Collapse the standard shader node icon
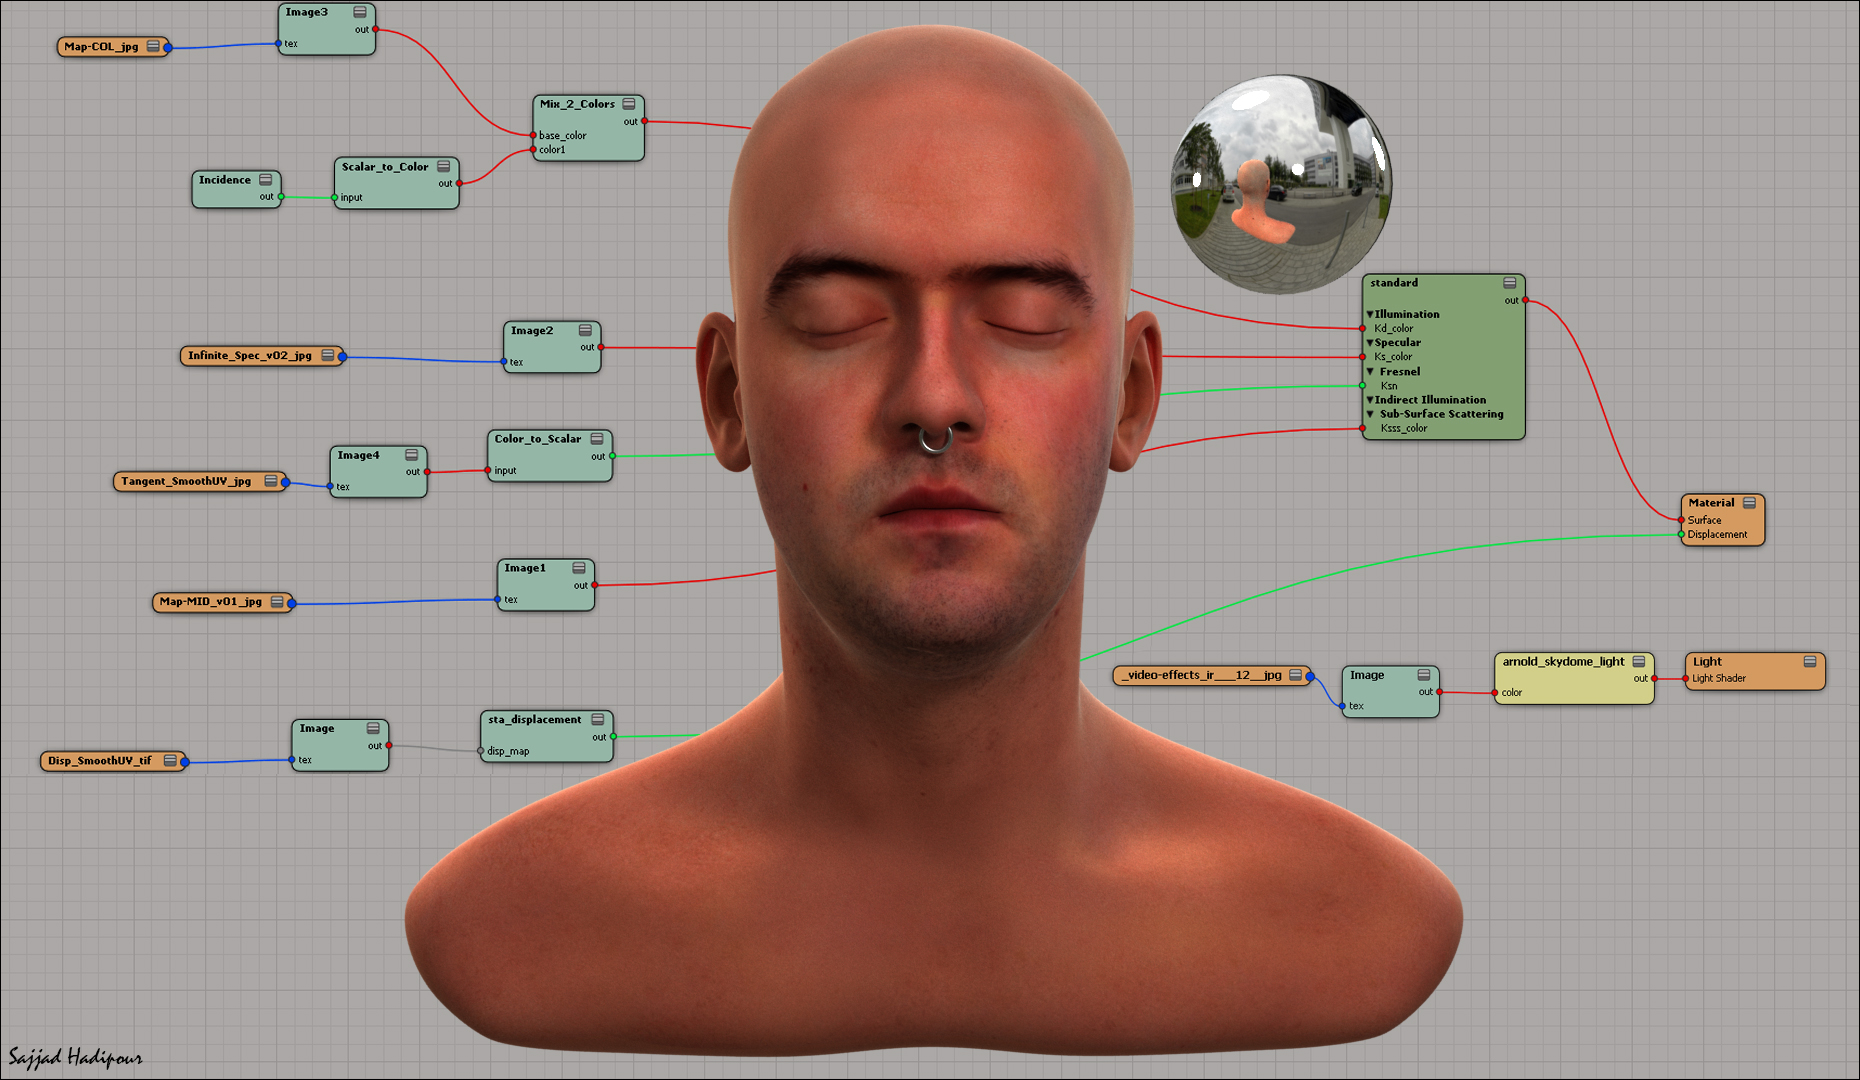Viewport: 1860px width, 1080px height. pos(1510,283)
